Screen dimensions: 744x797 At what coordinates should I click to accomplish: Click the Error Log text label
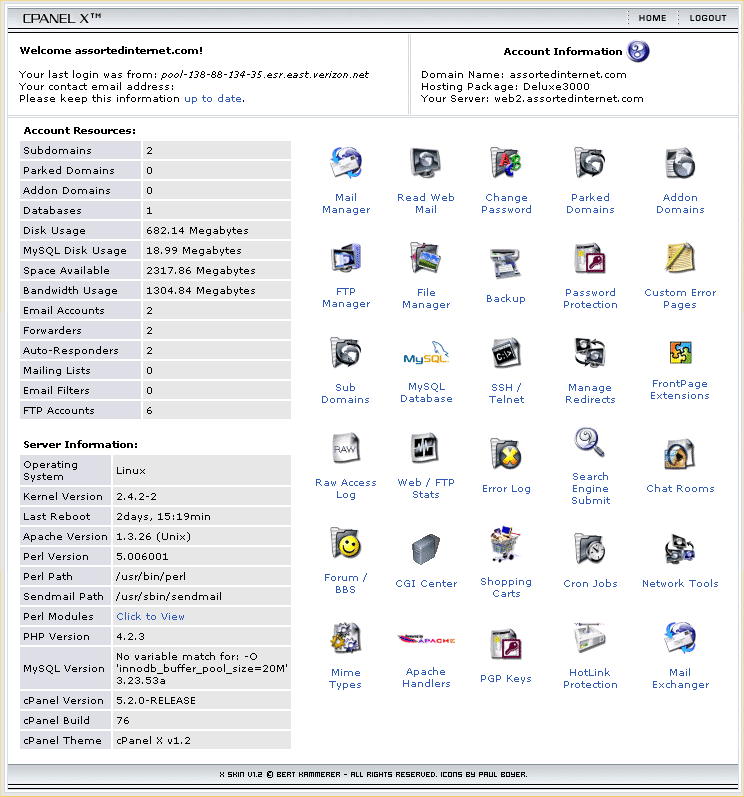(506, 488)
